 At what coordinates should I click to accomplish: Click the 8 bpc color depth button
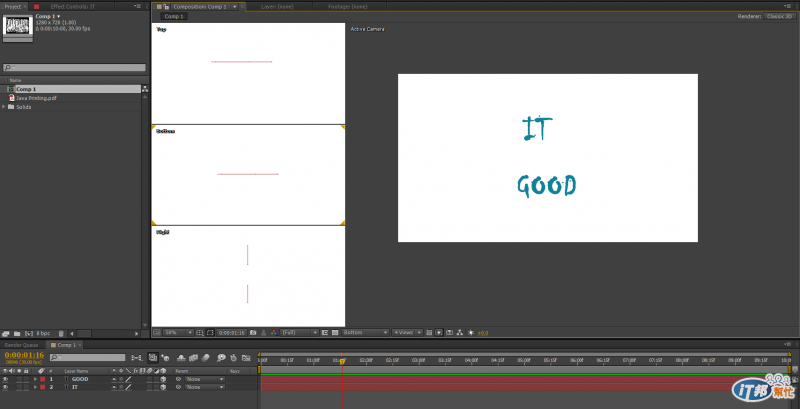tap(43, 334)
